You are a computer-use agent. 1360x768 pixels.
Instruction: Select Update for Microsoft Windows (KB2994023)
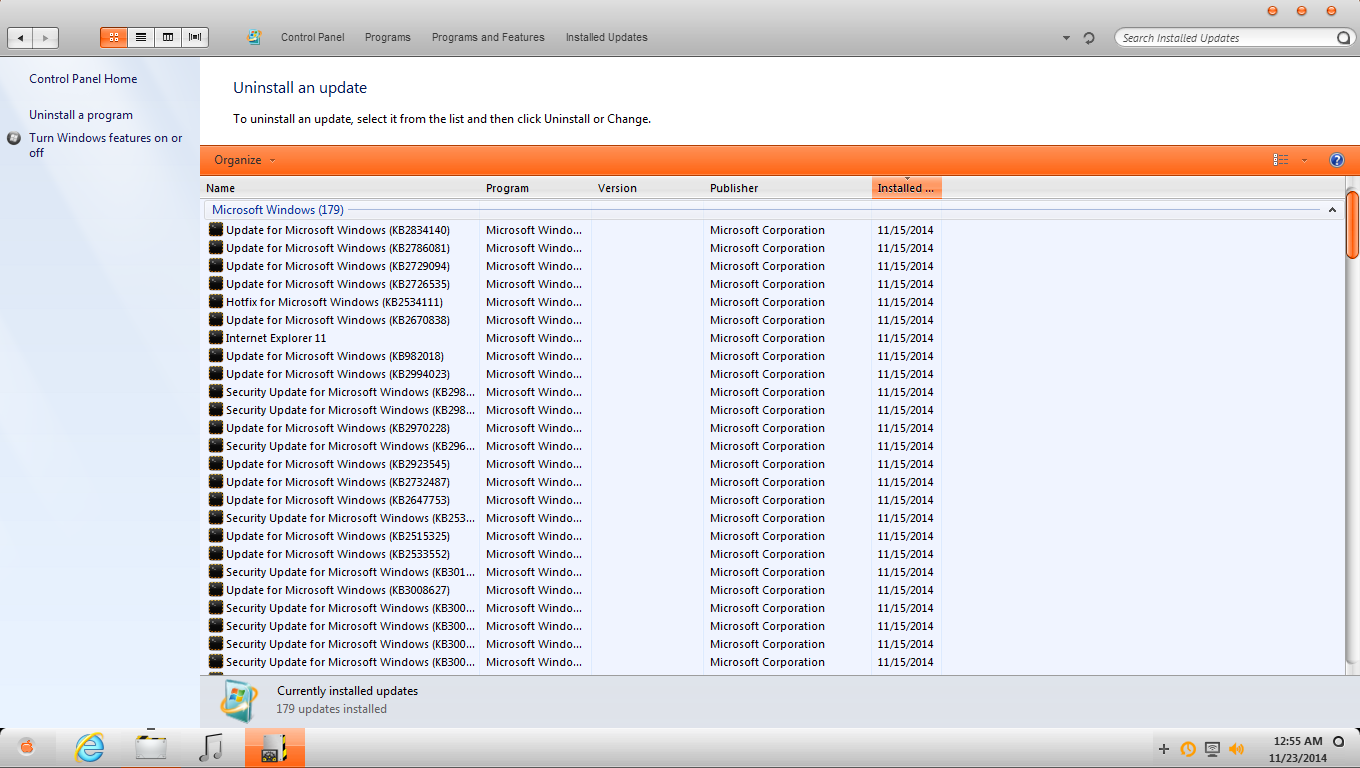[x=337, y=374]
